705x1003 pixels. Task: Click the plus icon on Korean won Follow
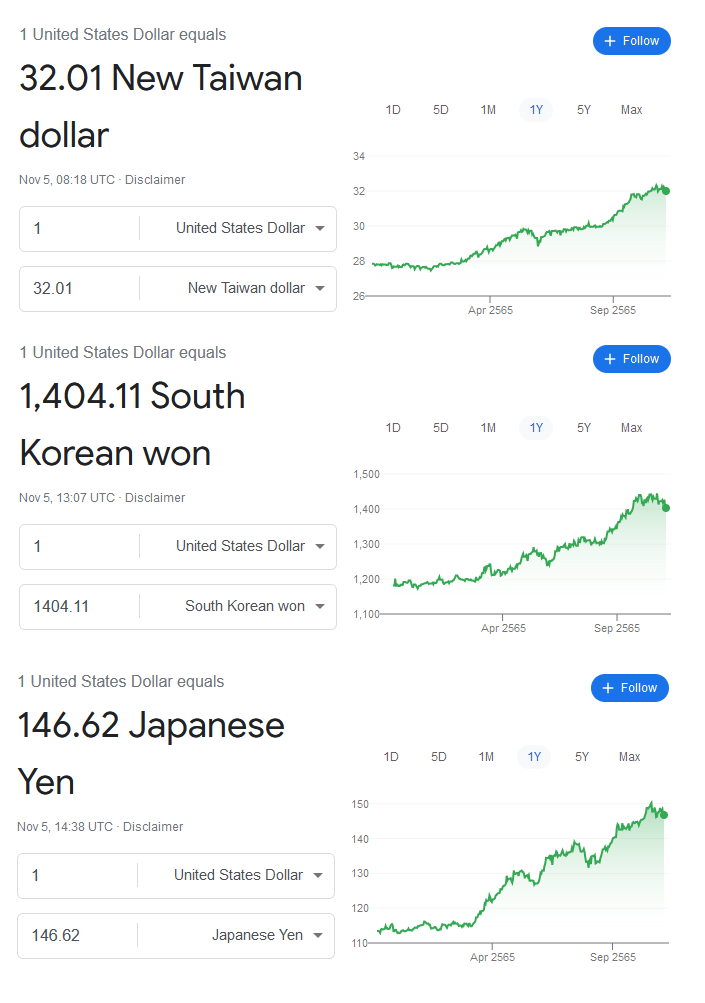pos(610,359)
